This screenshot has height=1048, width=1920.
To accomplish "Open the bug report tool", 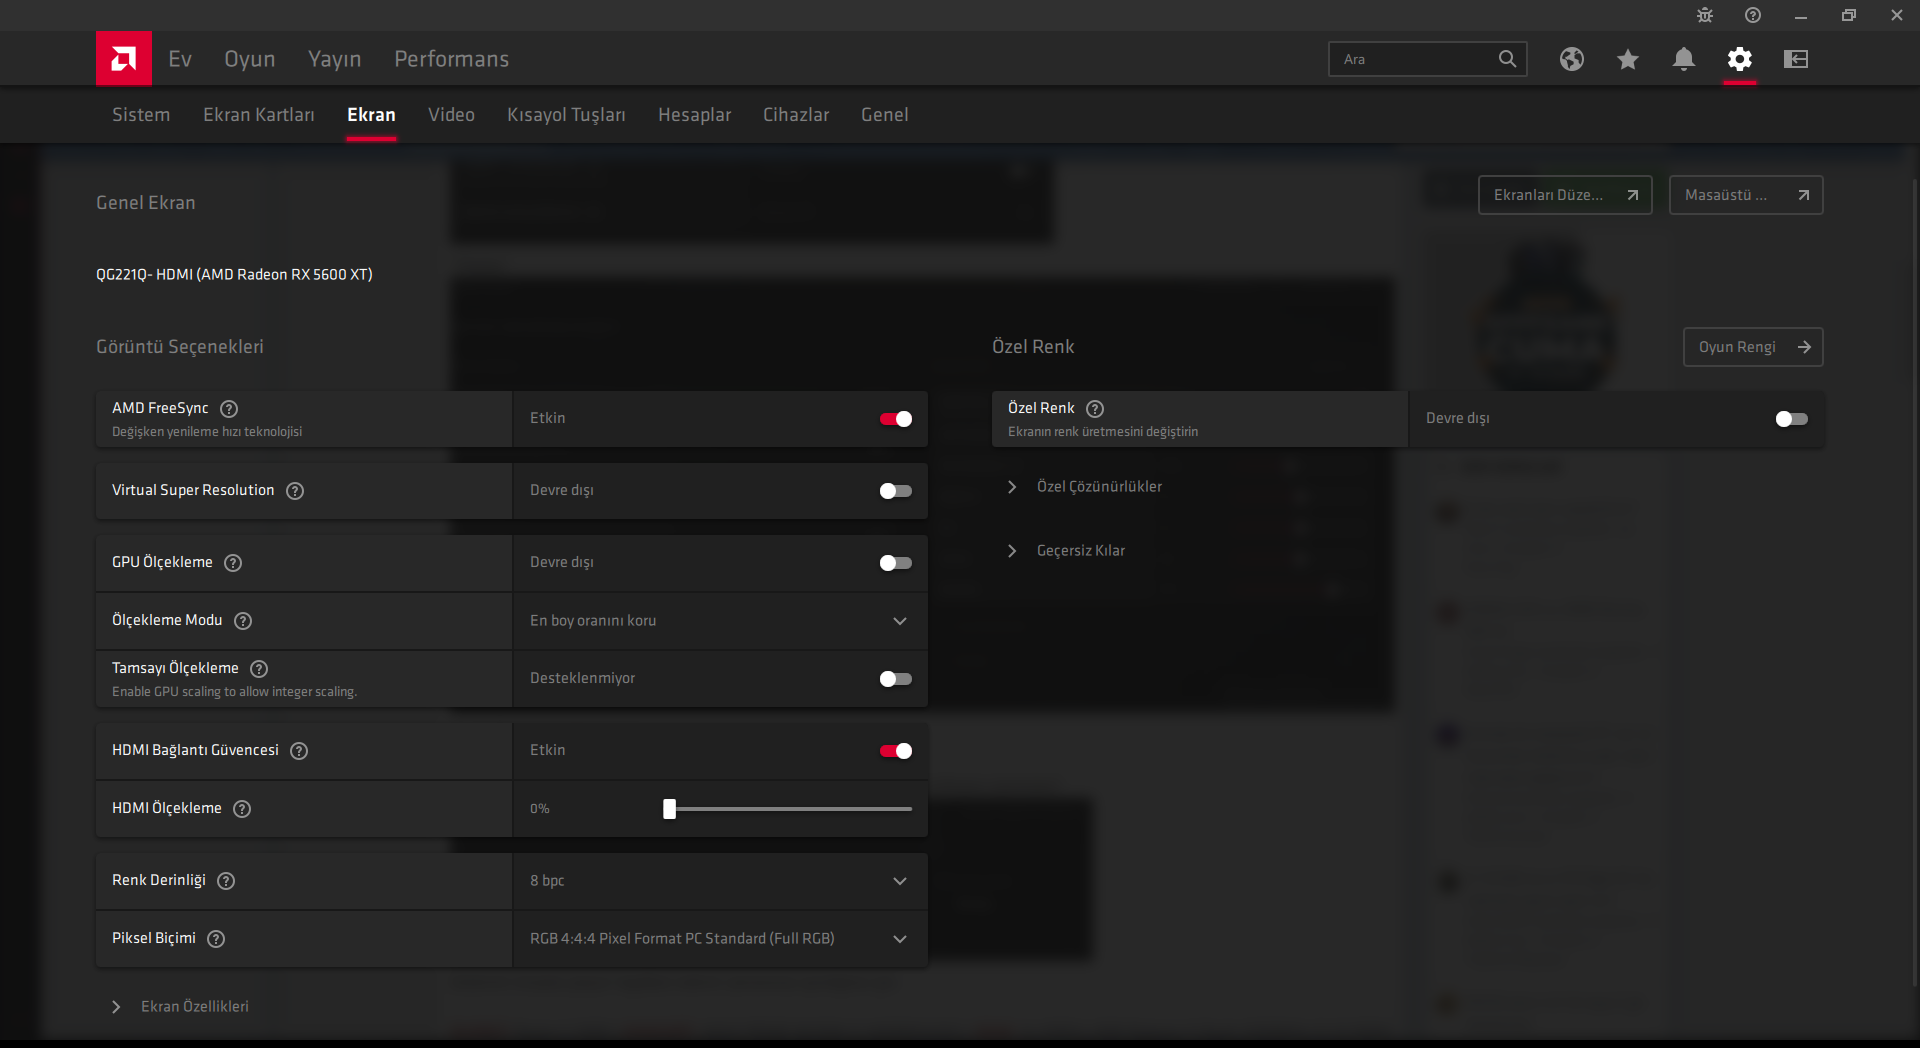I will point(1704,15).
